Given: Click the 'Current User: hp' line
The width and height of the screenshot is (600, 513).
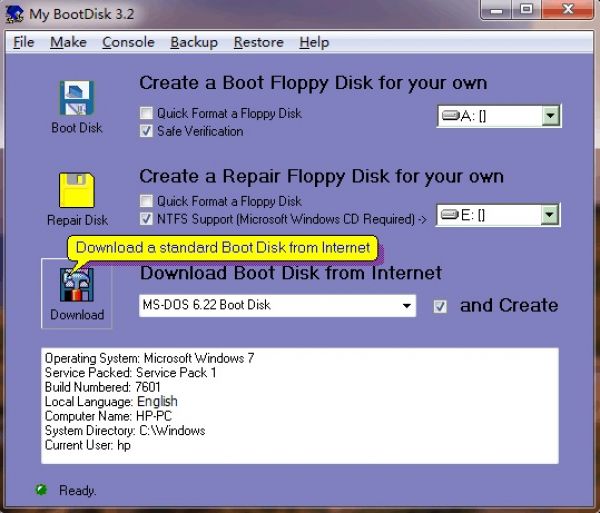Looking at the screenshot, I should point(88,445).
